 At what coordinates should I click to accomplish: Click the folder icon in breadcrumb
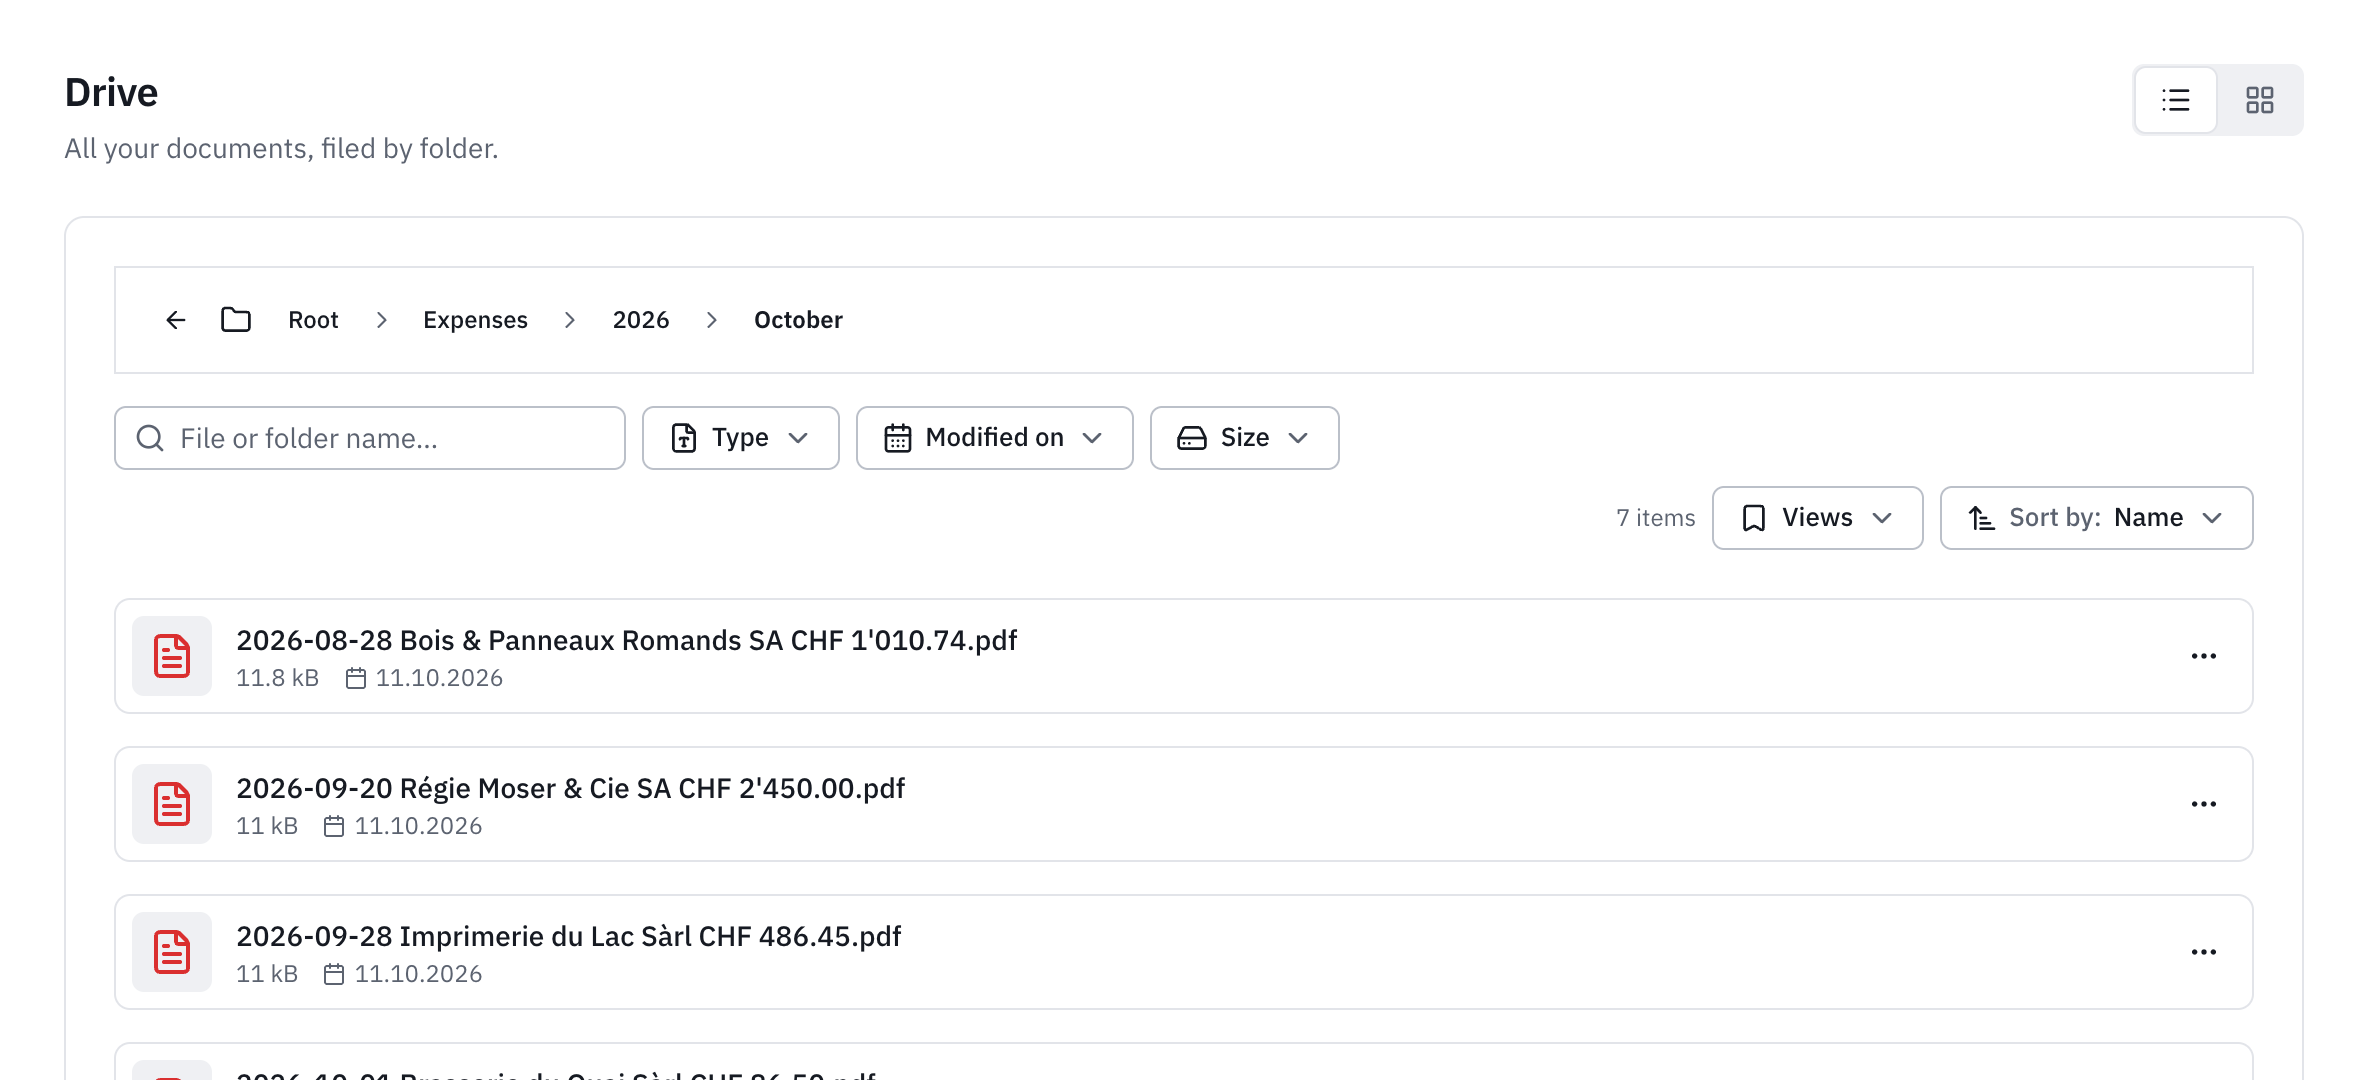click(x=236, y=320)
